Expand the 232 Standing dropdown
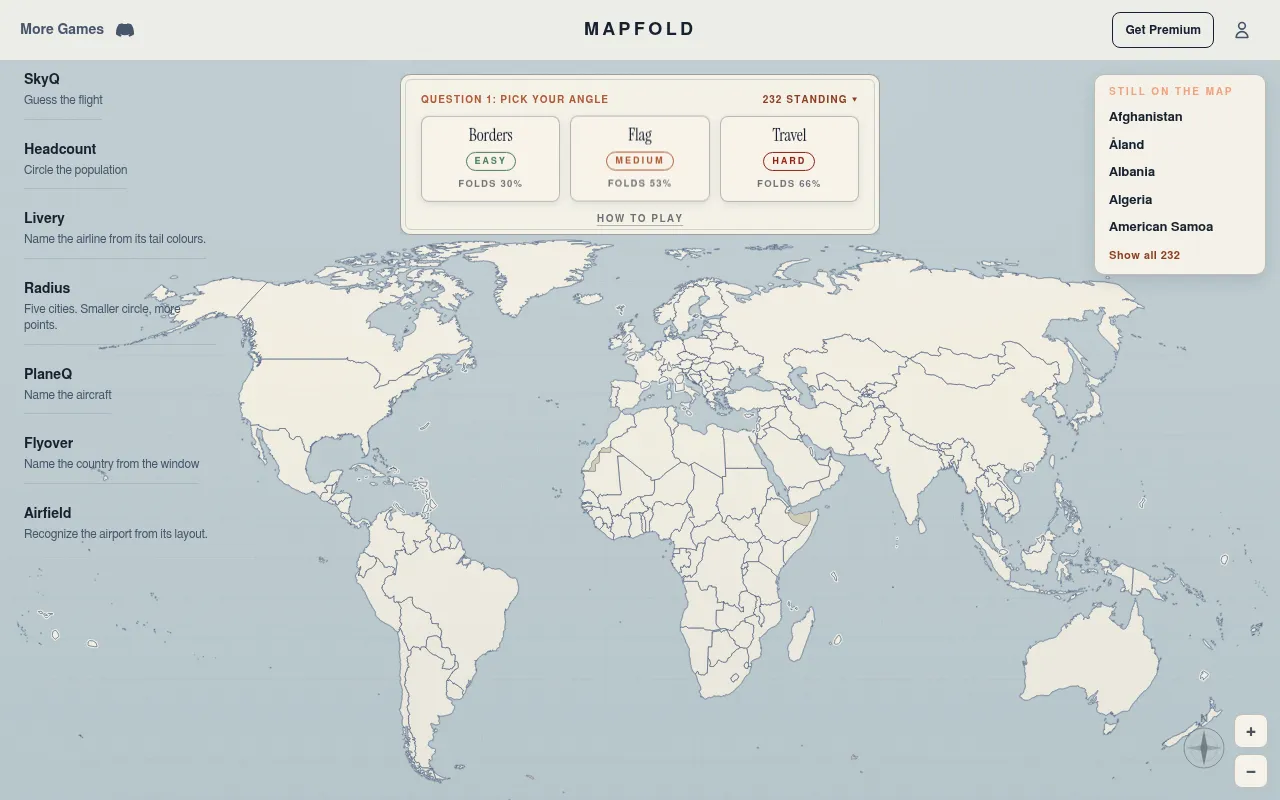The image size is (1280, 800). pos(810,99)
